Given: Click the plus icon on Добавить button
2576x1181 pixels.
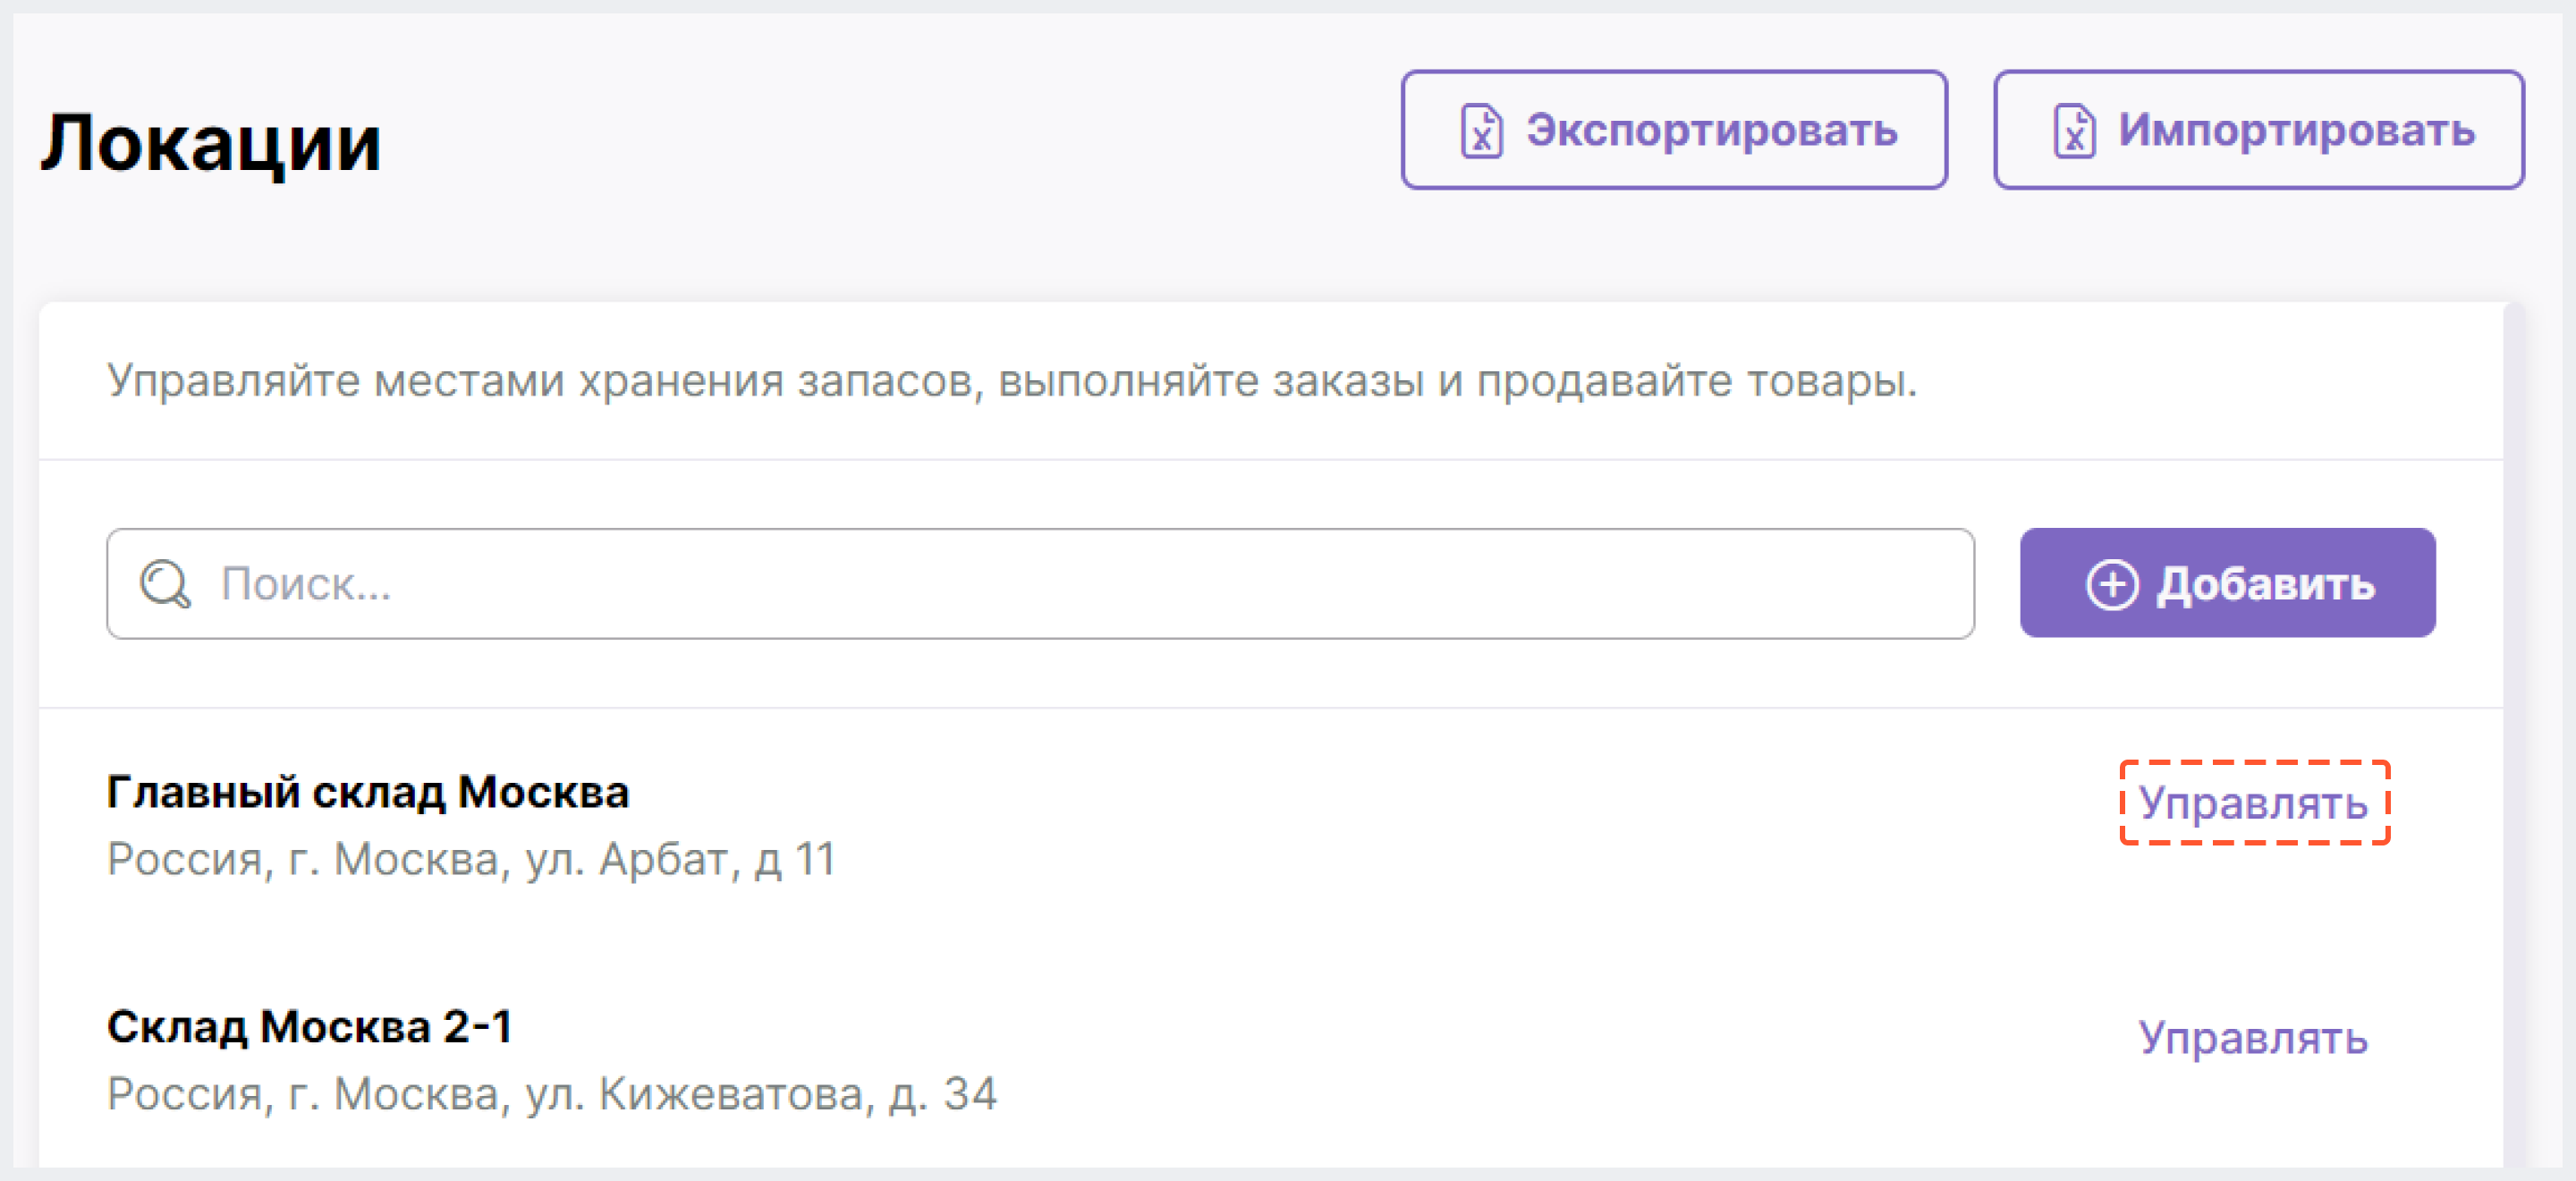Looking at the screenshot, I should click(x=2109, y=583).
